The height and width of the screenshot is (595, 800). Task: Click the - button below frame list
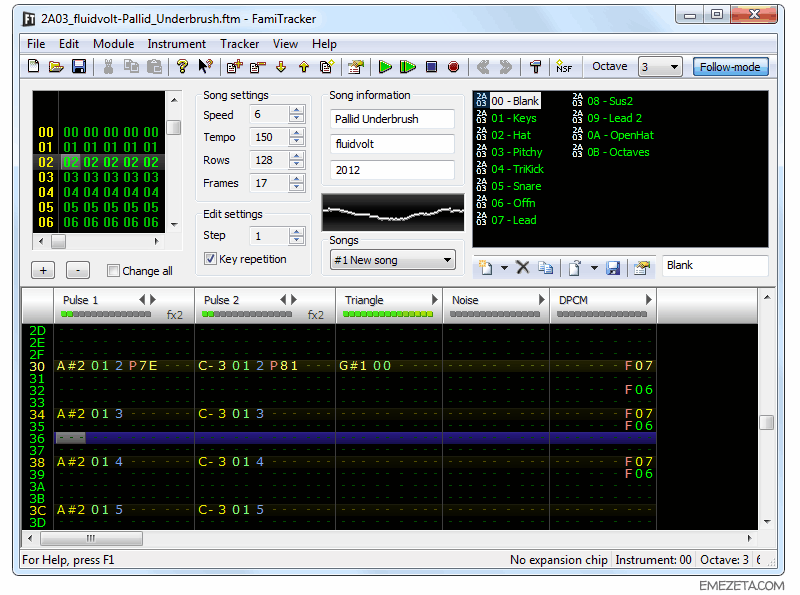click(x=78, y=270)
